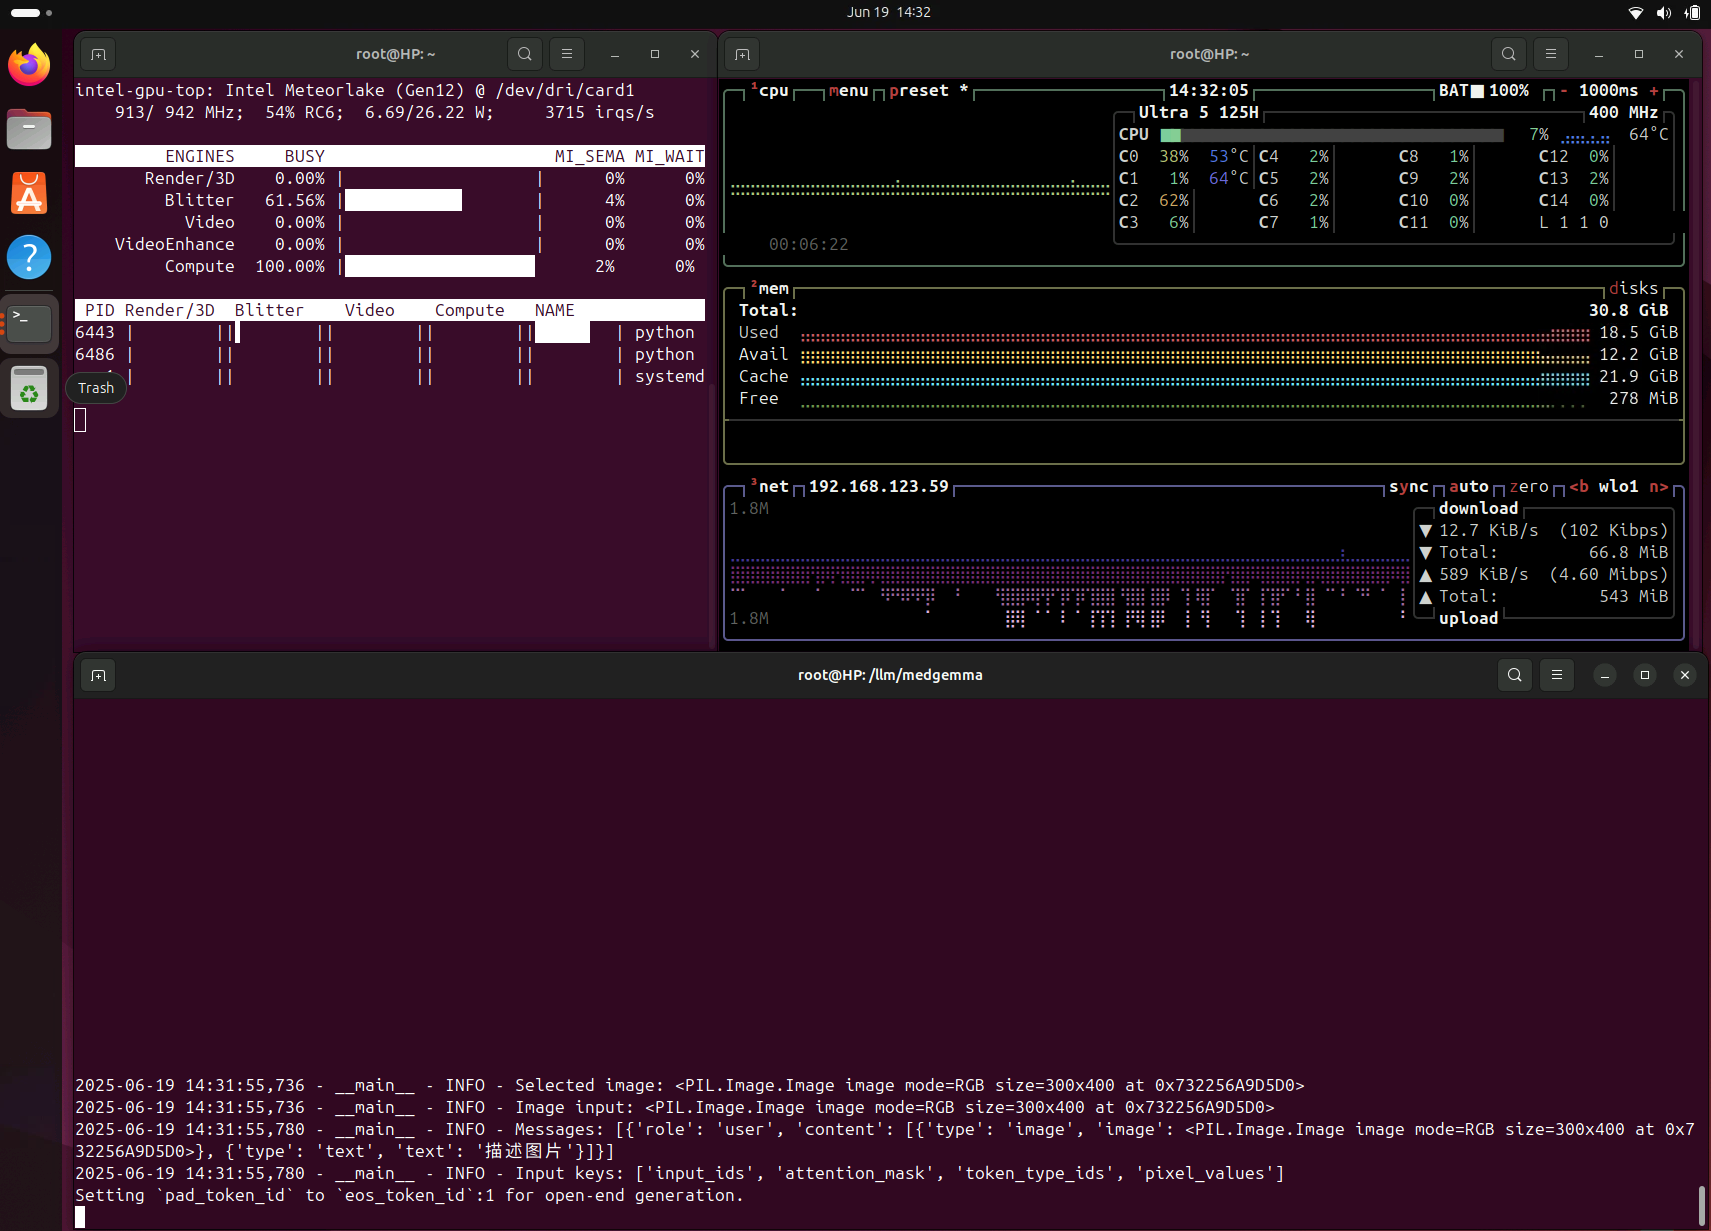Open the btop menu item
This screenshot has height=1231, width=1711.
click(x=848, y=91)
